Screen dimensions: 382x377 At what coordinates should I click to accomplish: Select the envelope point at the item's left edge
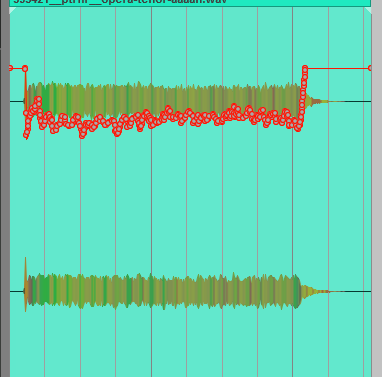click(x=11, y=68)
